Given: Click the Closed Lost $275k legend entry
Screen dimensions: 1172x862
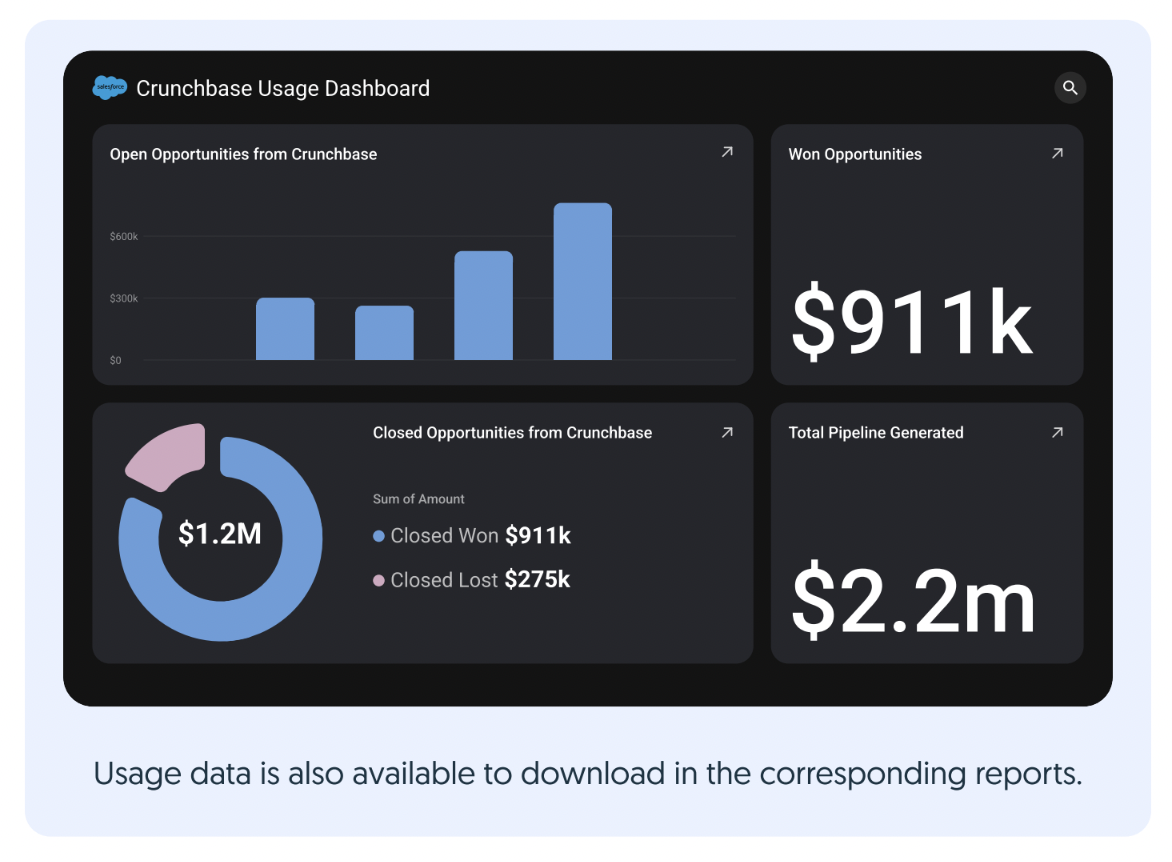Looking at the screenshot, I should 472,579.
